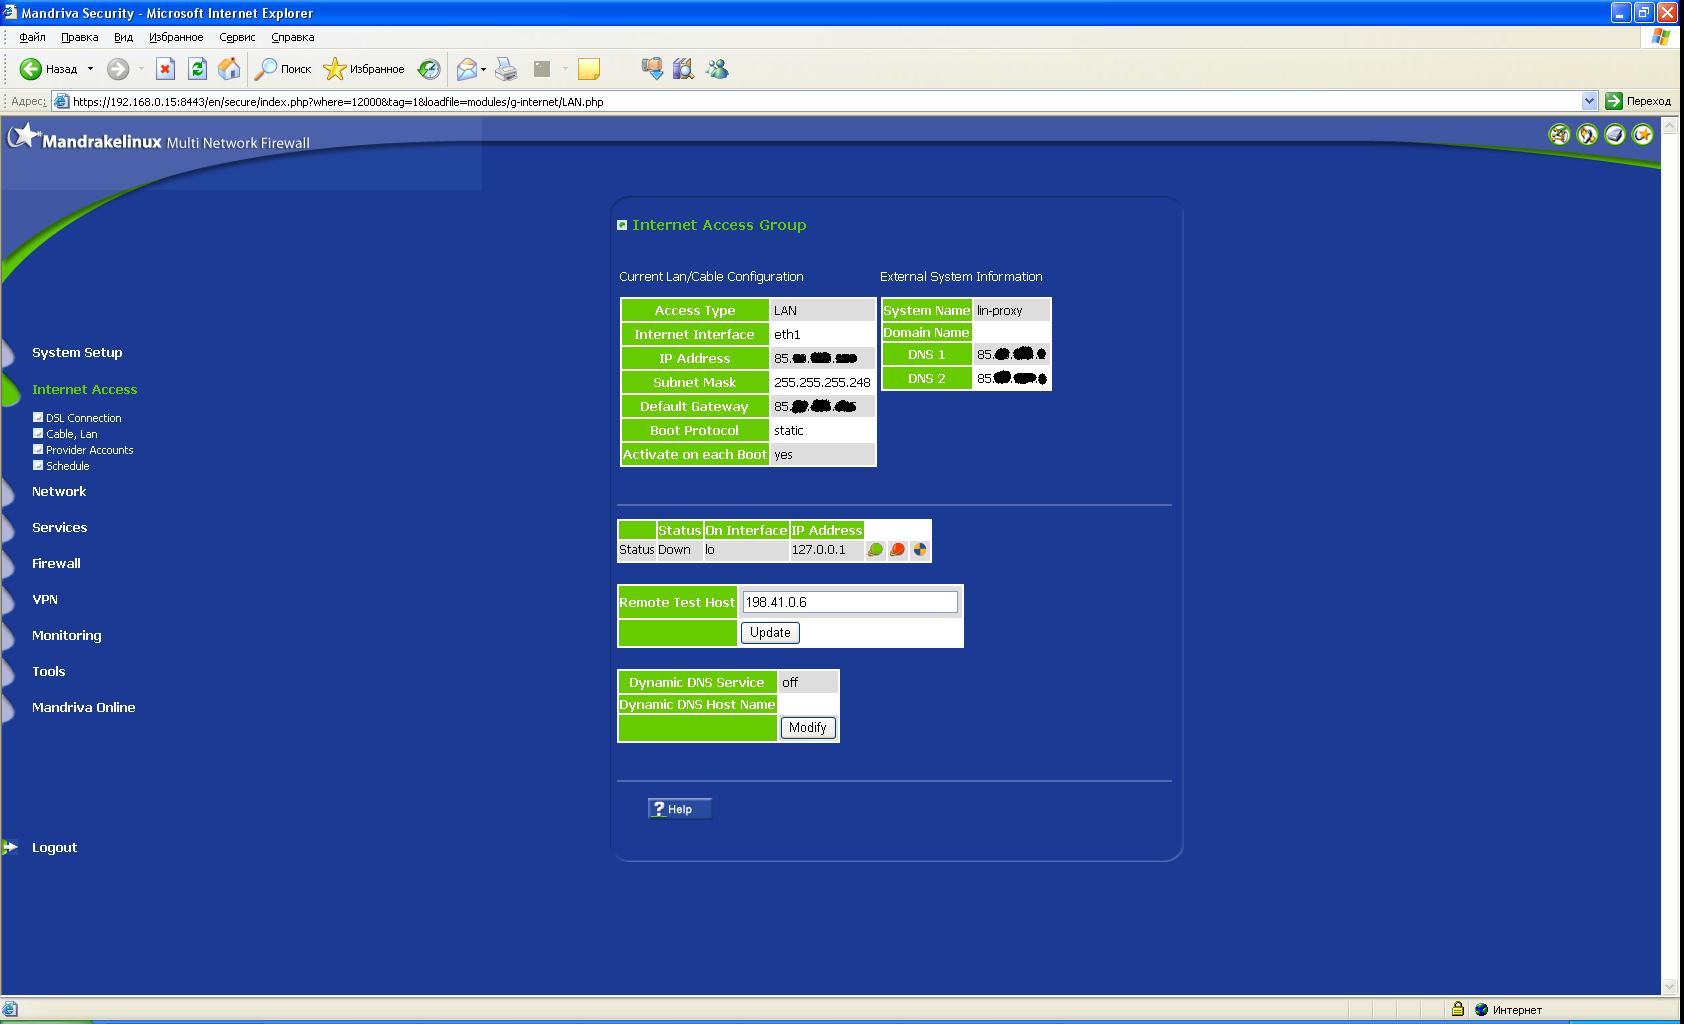1684x1024 pixels.
Task: Click the download manager arrow icon in toolbar
Action: 652,69
